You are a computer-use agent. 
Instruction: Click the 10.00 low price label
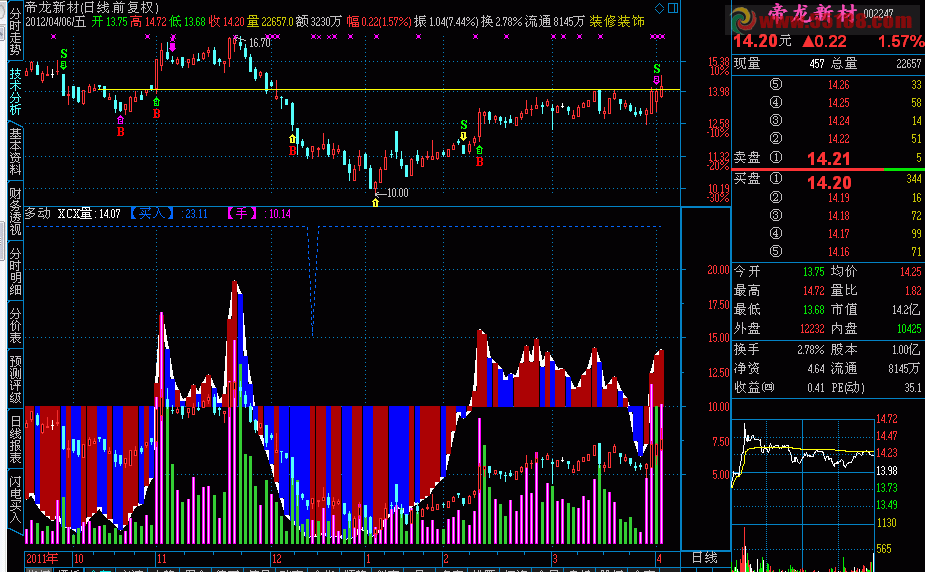click(x=398, y=193)
